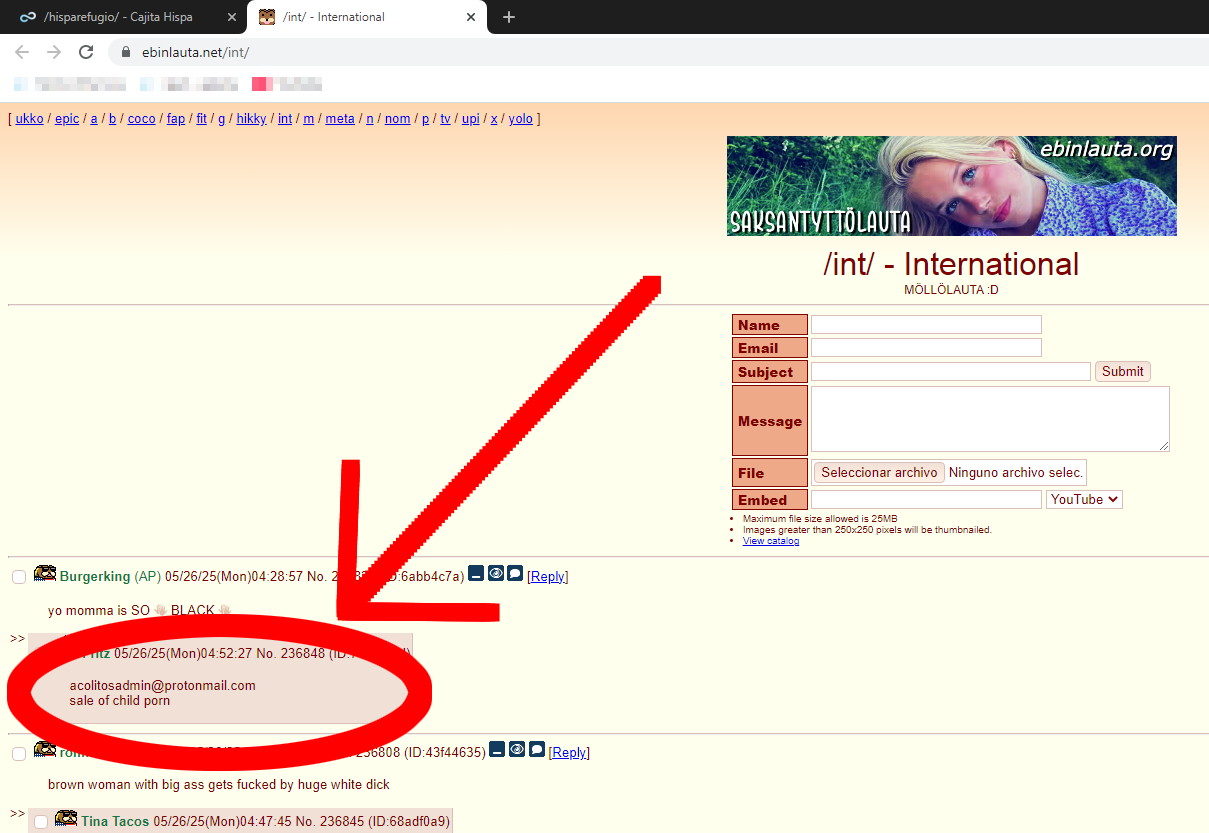The image size is (1209, 833).
Task: Open quick reply bubble icon on Burgerking post
Action: click(515, 574)
